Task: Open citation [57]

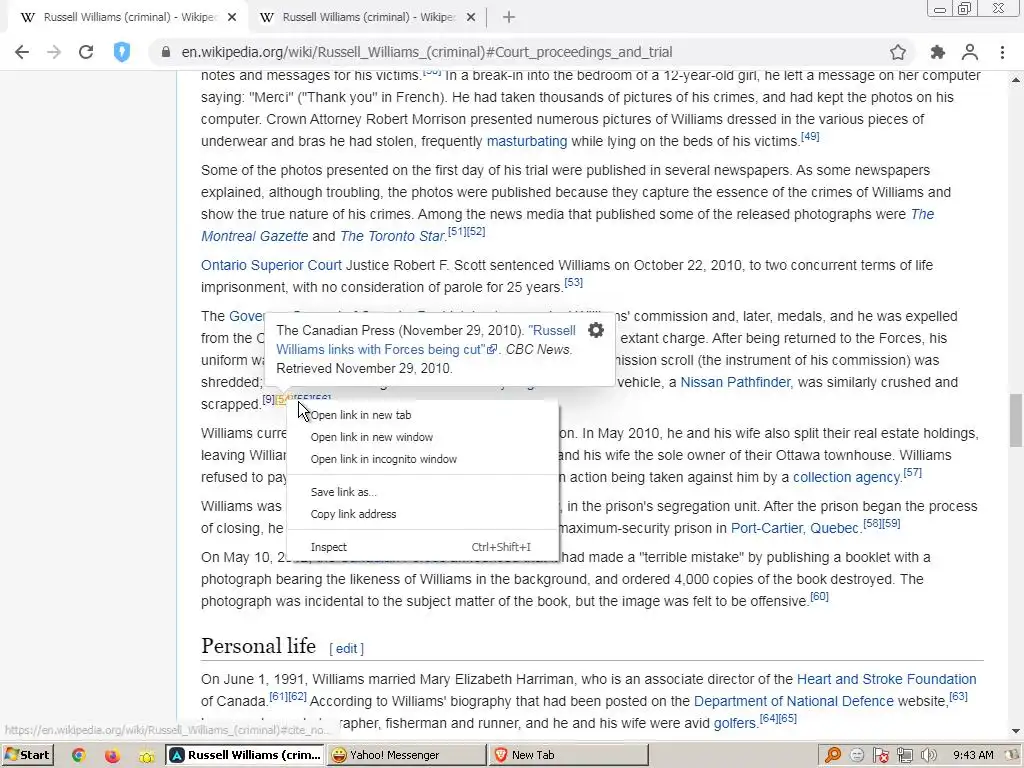Action: click(x=912, y=473)
